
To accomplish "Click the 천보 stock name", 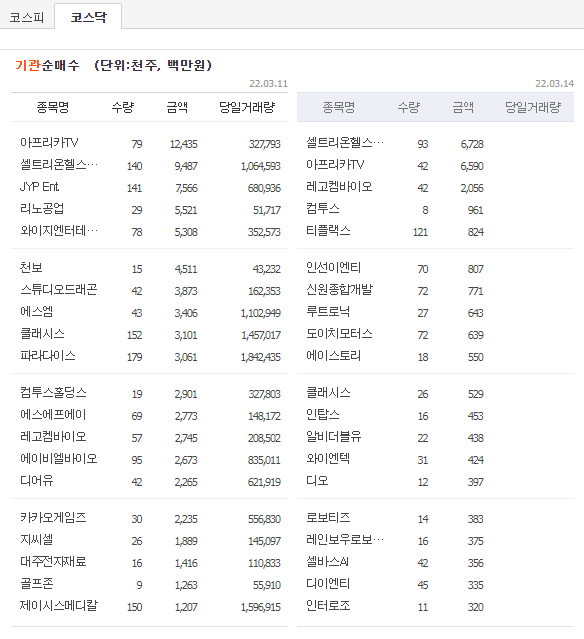I will point(31,268).
